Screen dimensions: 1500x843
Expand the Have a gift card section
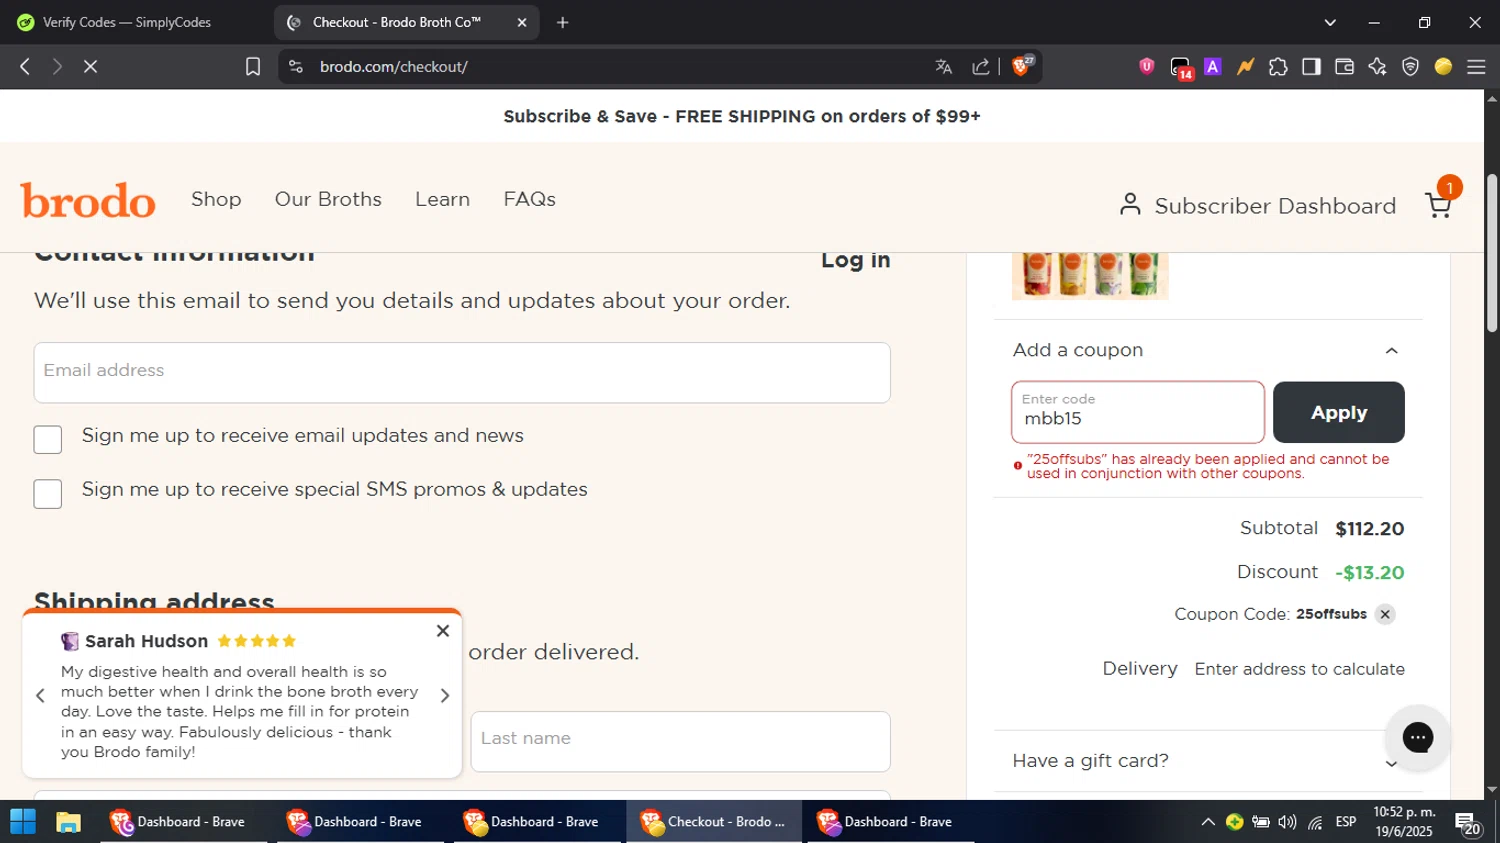[x=1391, y=763]
